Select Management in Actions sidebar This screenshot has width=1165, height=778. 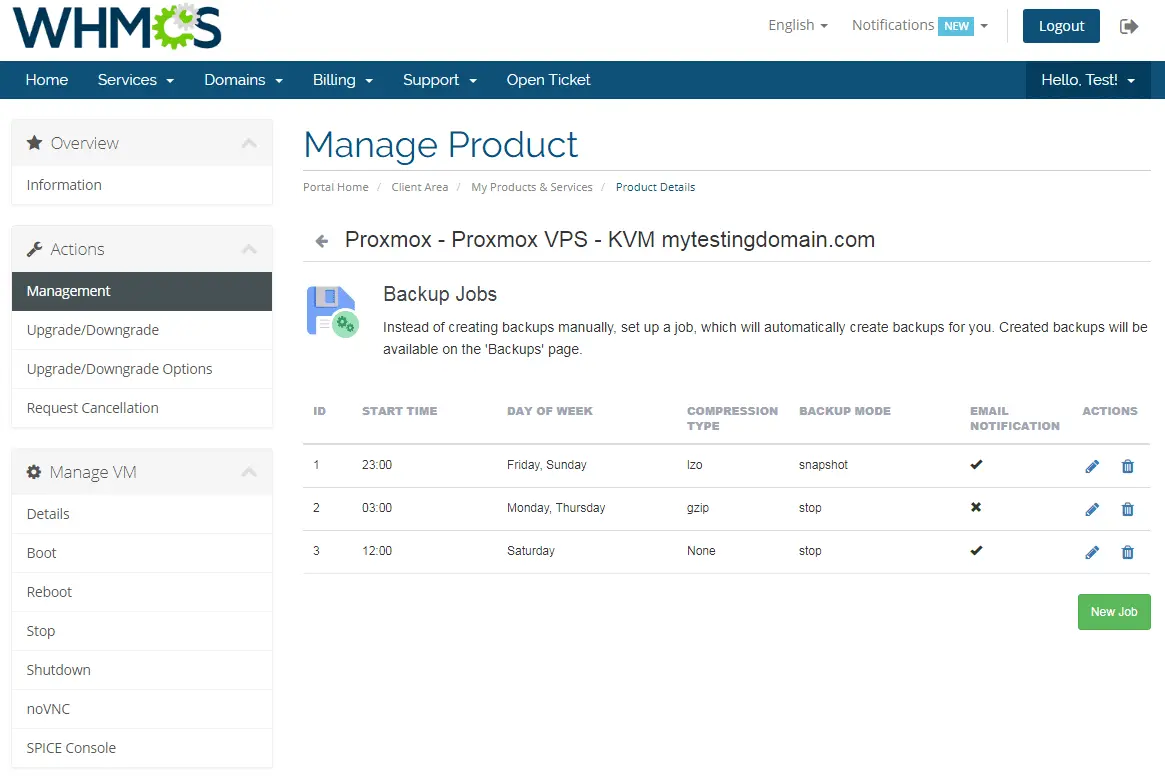[142, 291]
